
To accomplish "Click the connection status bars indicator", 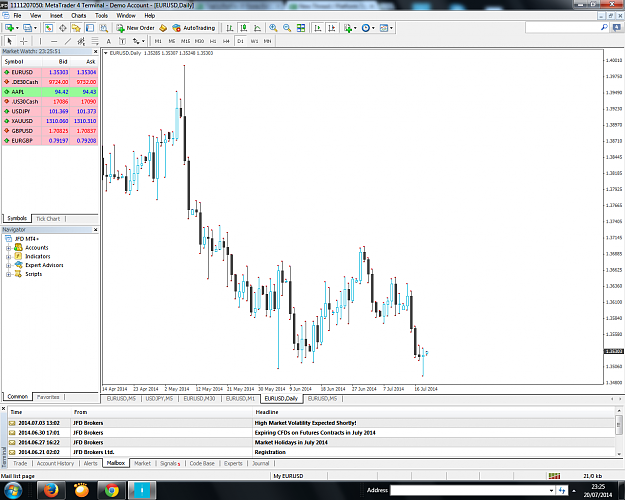I will click(x=554, y=476).
